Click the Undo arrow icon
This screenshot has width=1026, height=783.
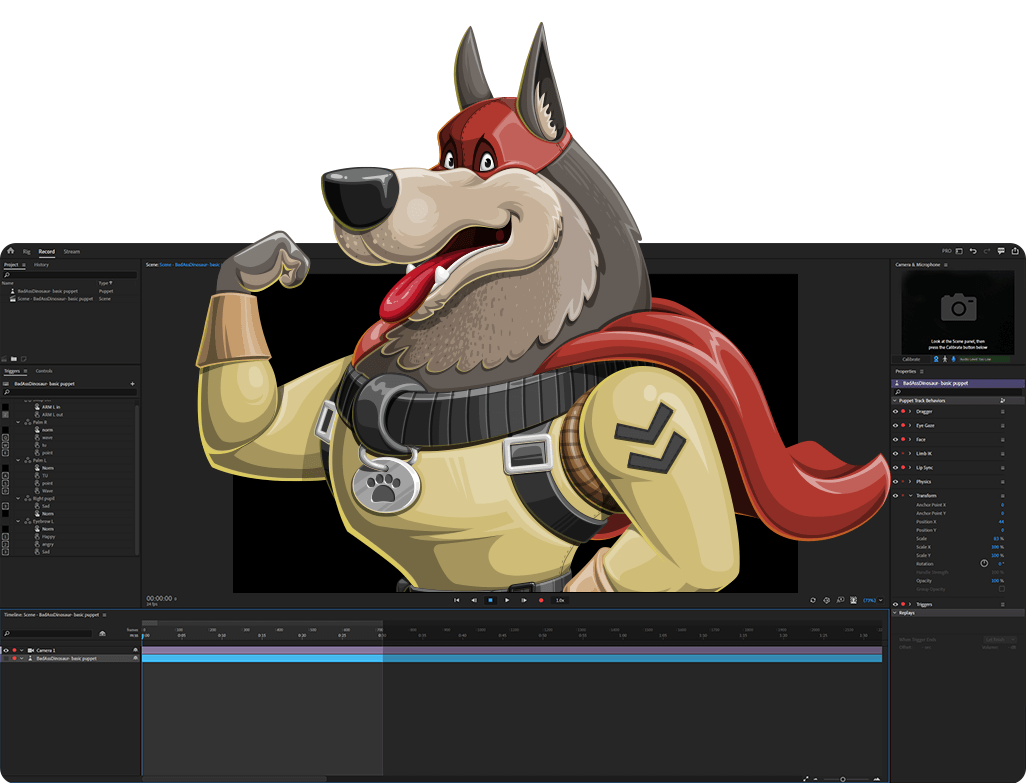pyautogui.click(x=972, y=251)
